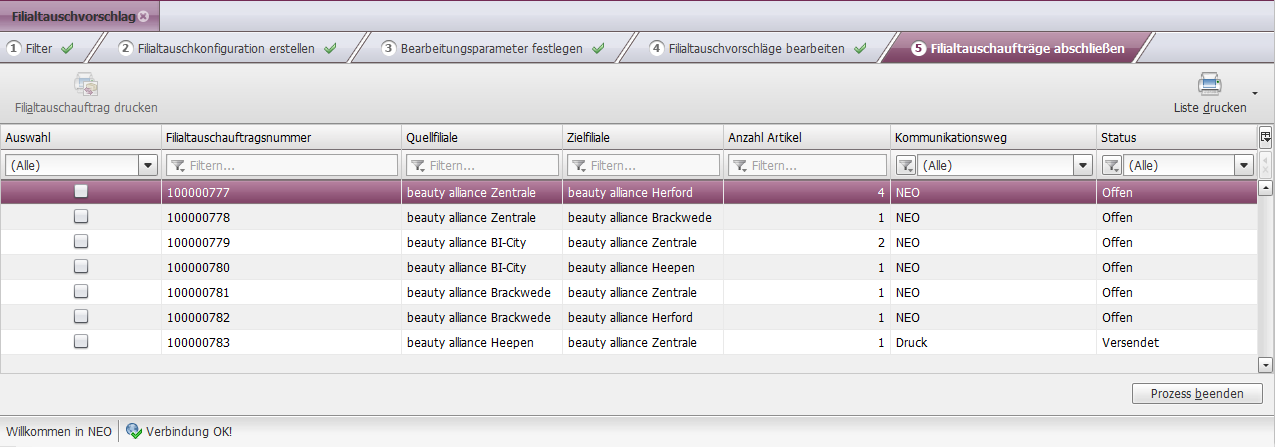1275x447 pixels.
Task: Tick the checkbox for order 100000777
Action: point(81,191)
